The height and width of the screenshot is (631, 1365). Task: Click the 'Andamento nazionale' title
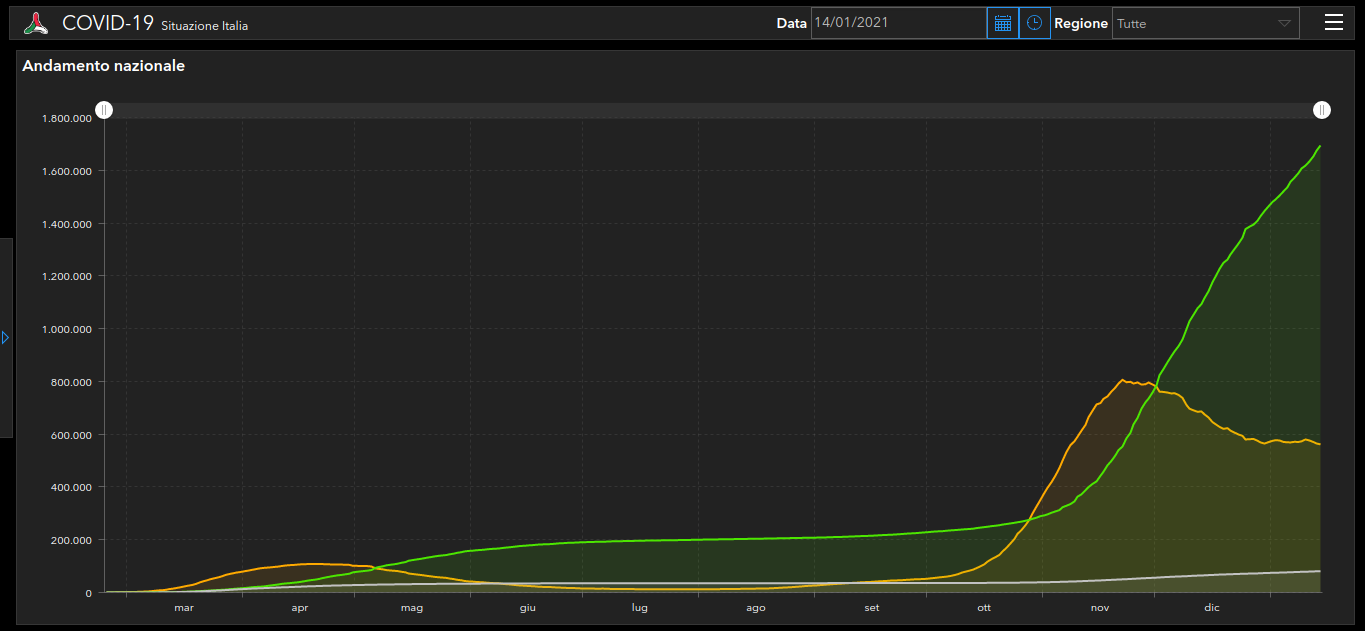coord(104,66)
